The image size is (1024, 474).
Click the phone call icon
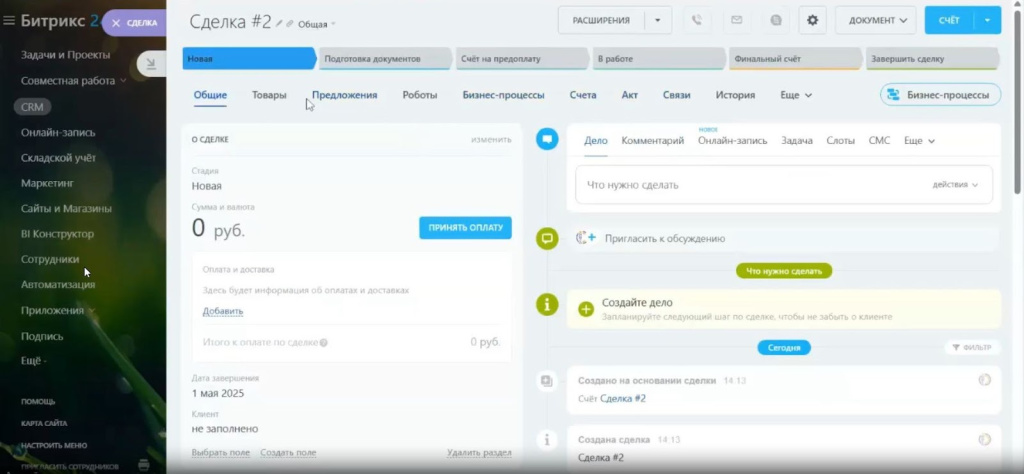[x=697, y=20]
